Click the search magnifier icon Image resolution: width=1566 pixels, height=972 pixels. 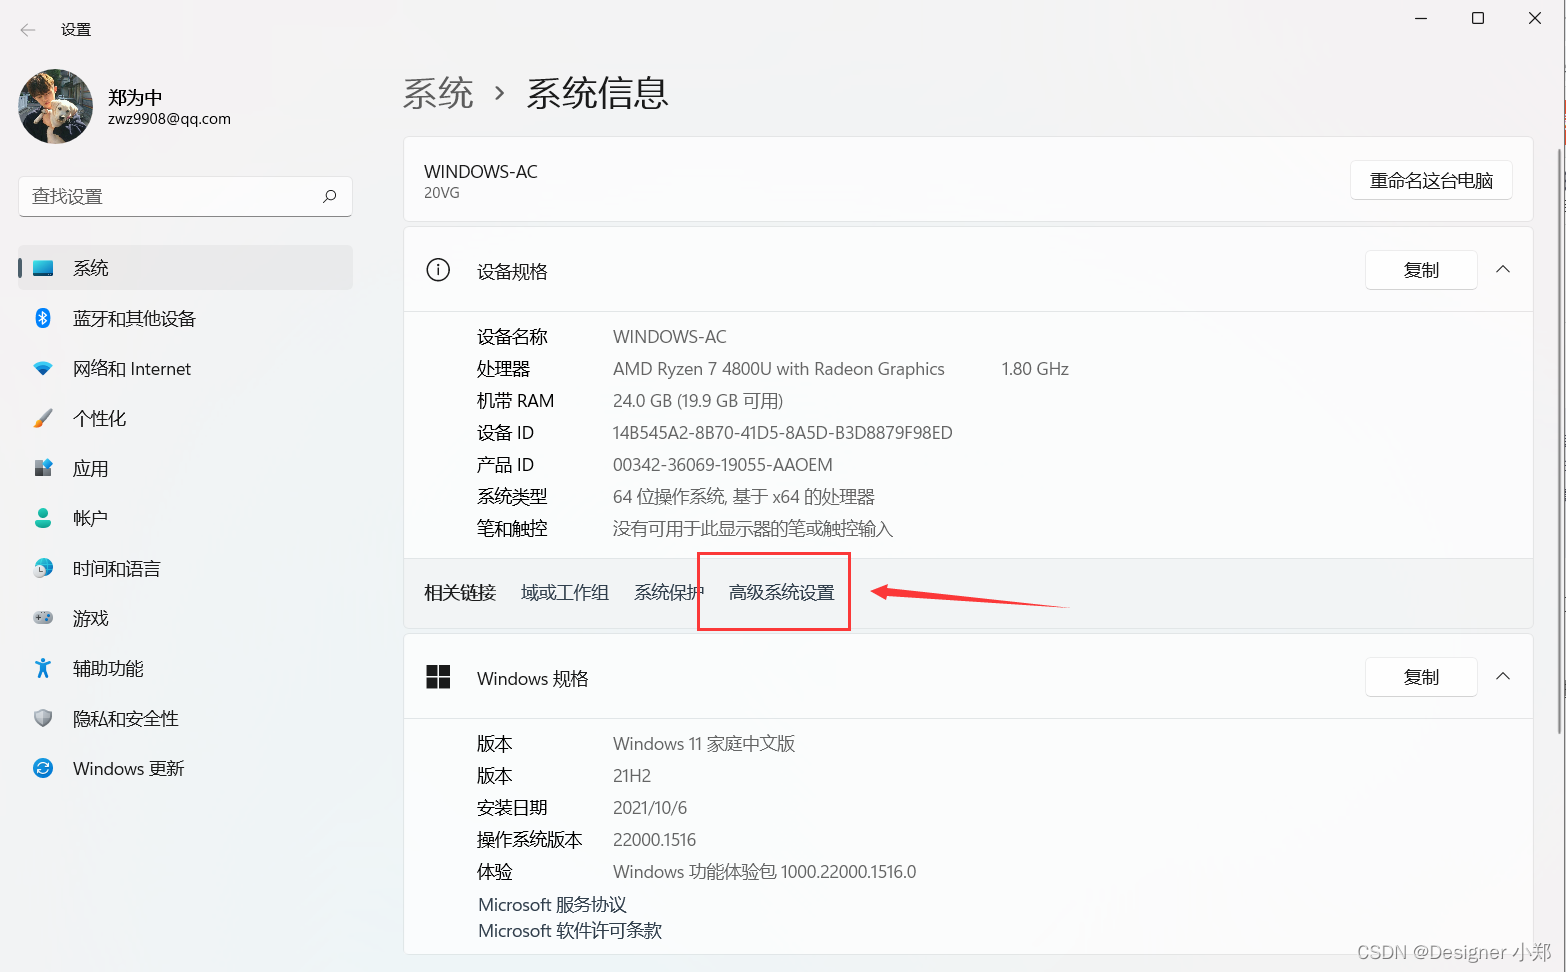point(330,196)
